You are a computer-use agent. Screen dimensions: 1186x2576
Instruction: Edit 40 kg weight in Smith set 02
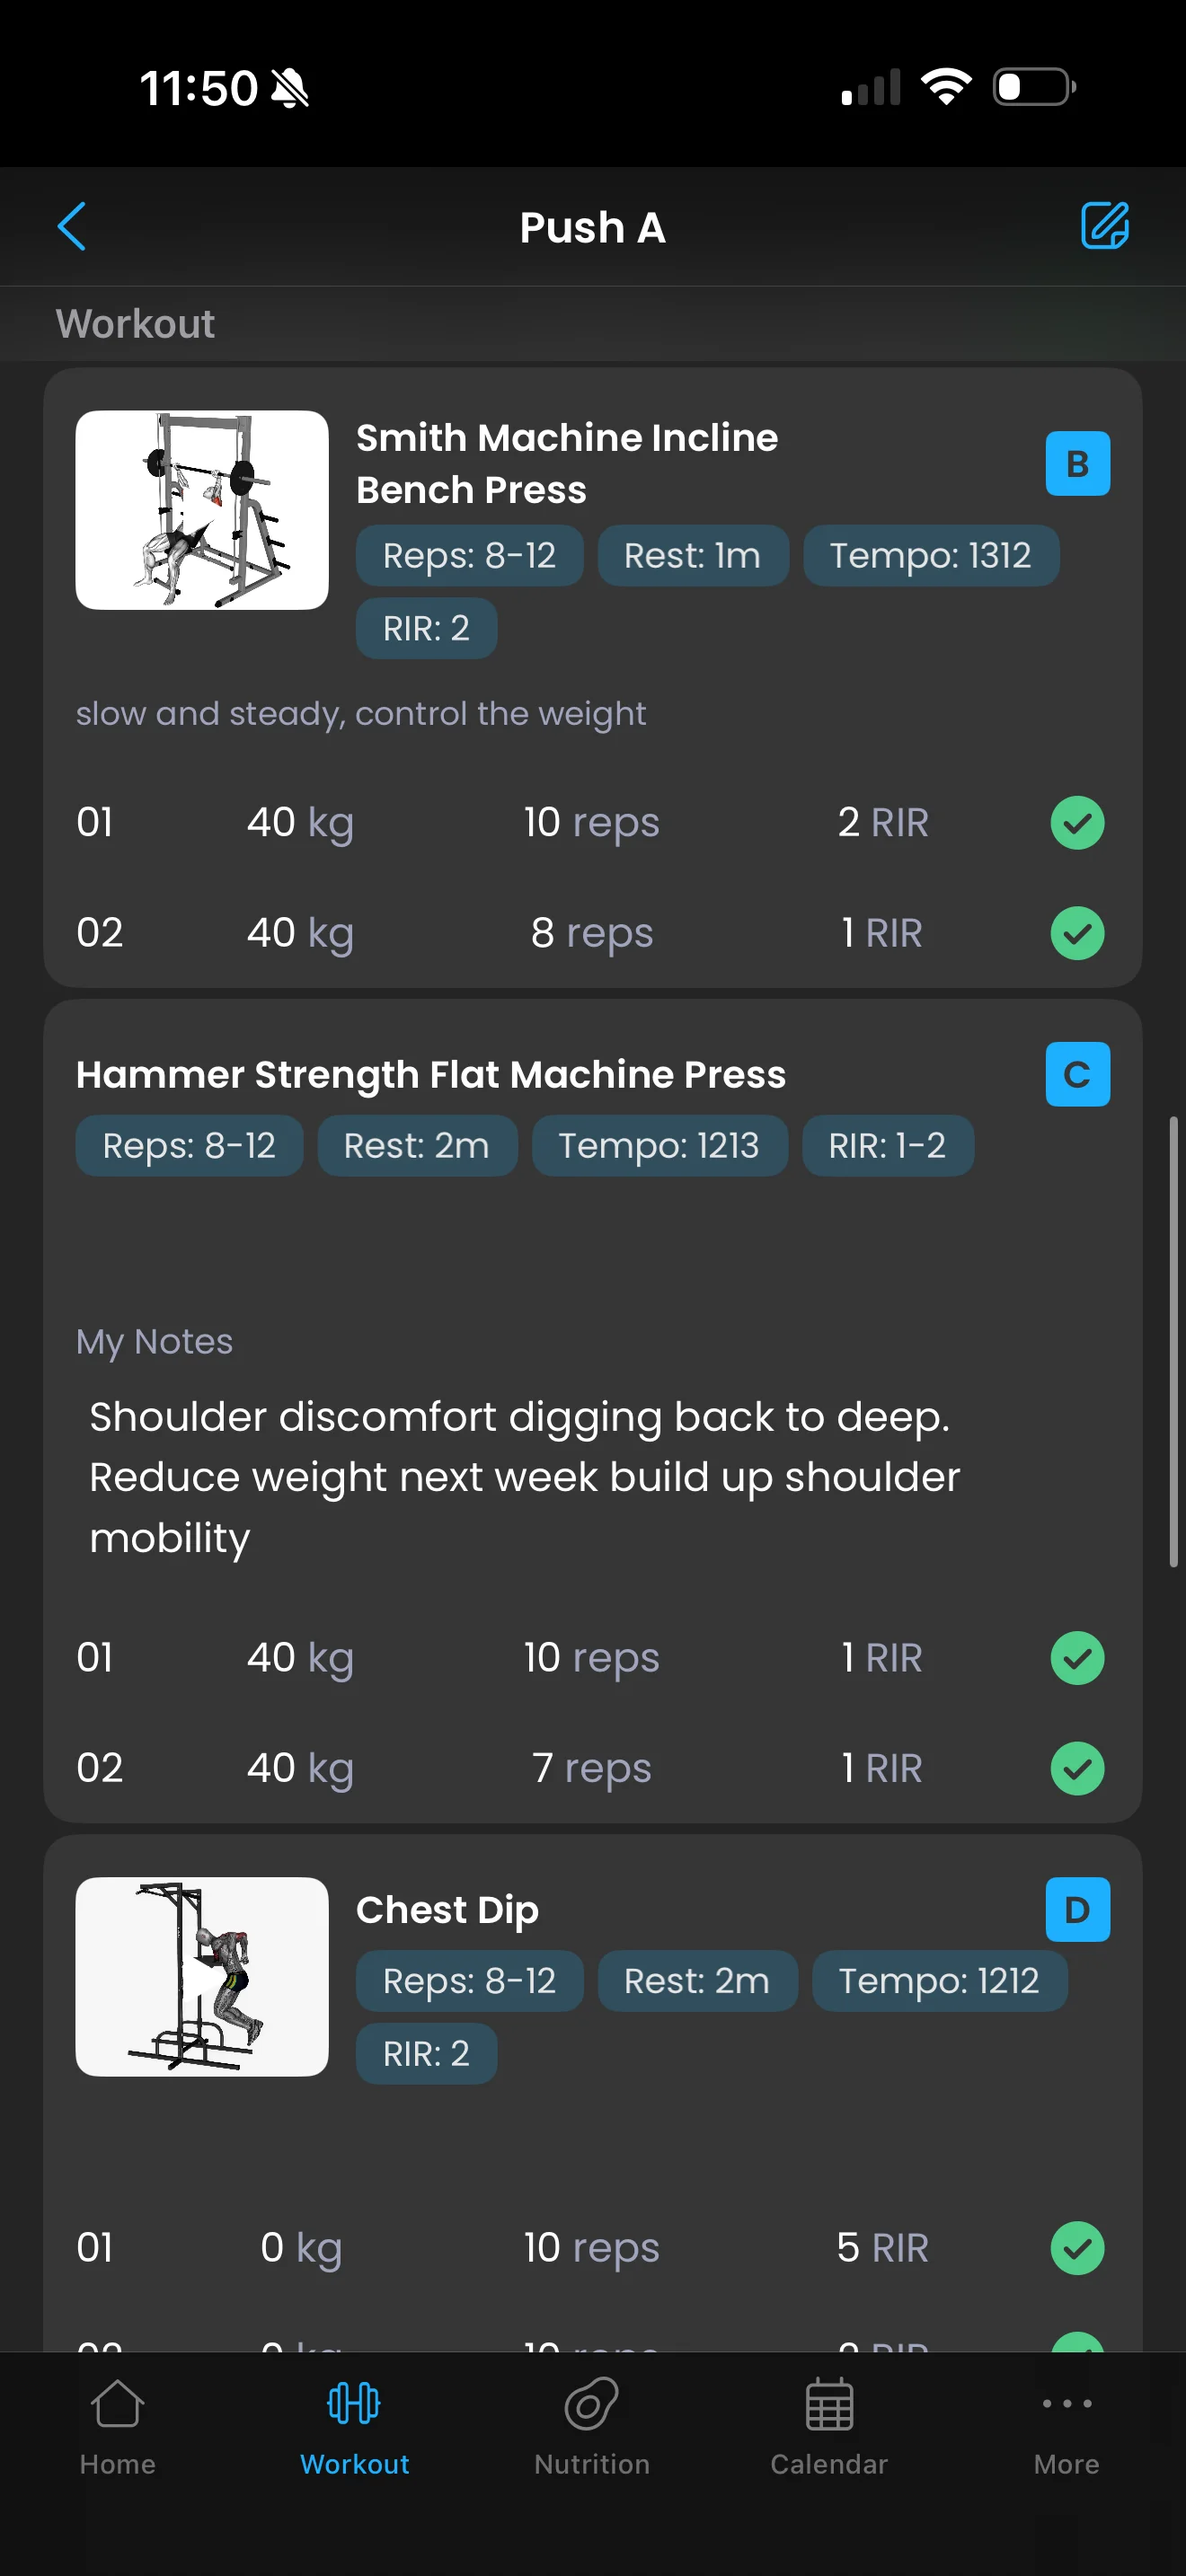click(x=300, y=933)
